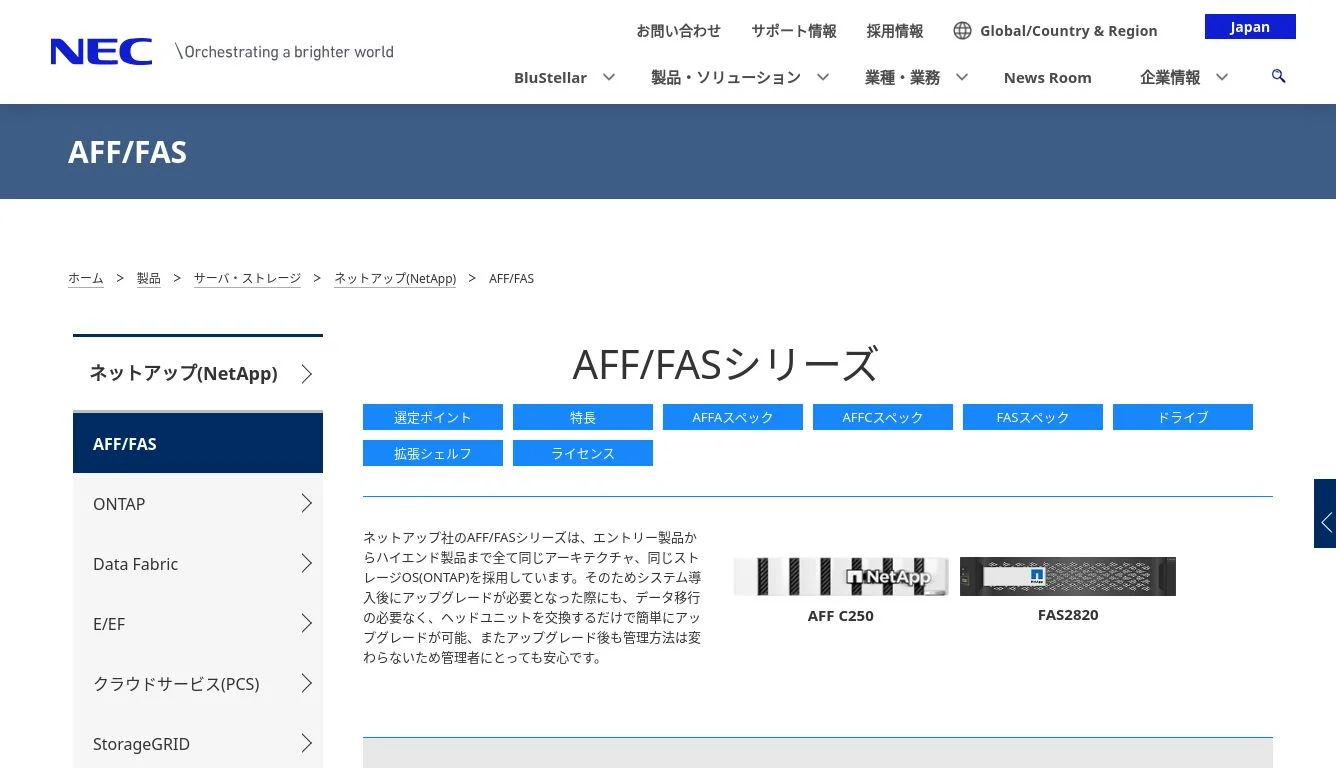
Task: Expand the 業種・業務 dropdown chevron
Action: (x=961, y=77)
